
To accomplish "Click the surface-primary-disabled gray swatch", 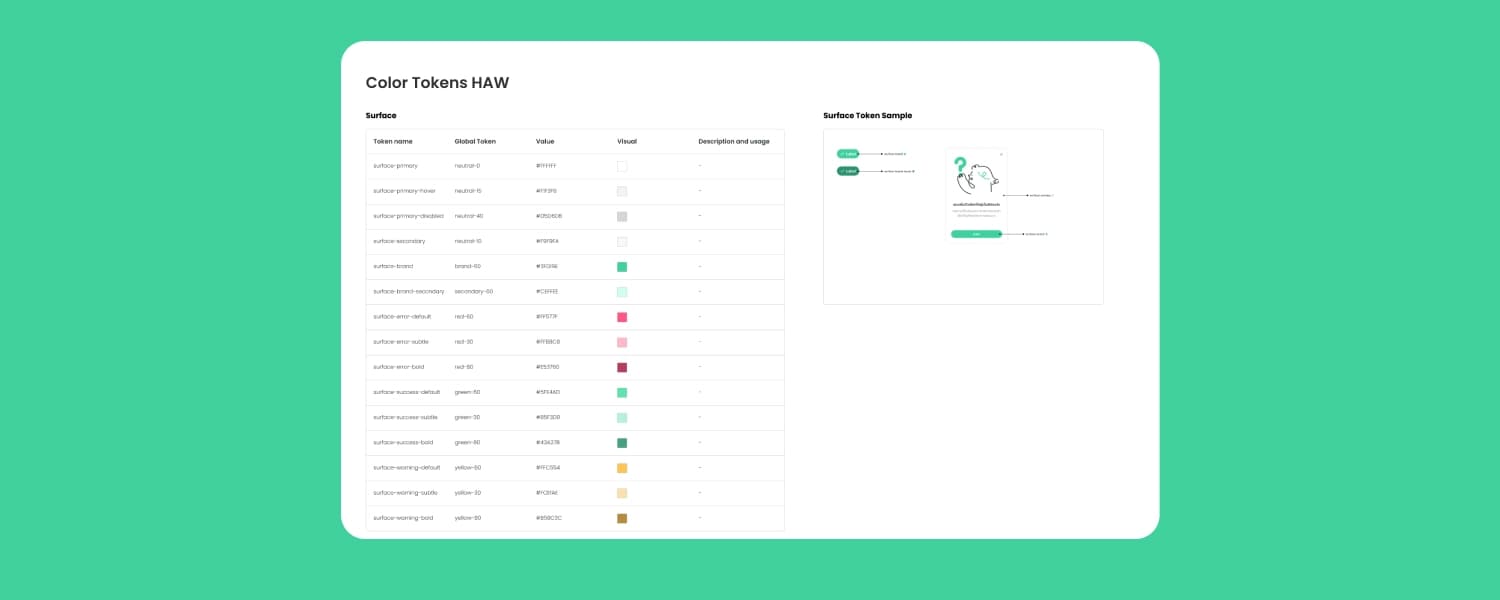I will (622, 216).
